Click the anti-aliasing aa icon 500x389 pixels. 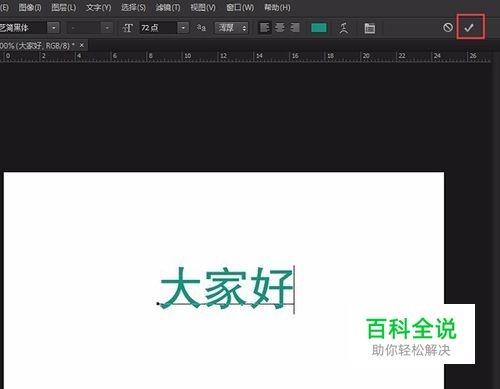201,28
